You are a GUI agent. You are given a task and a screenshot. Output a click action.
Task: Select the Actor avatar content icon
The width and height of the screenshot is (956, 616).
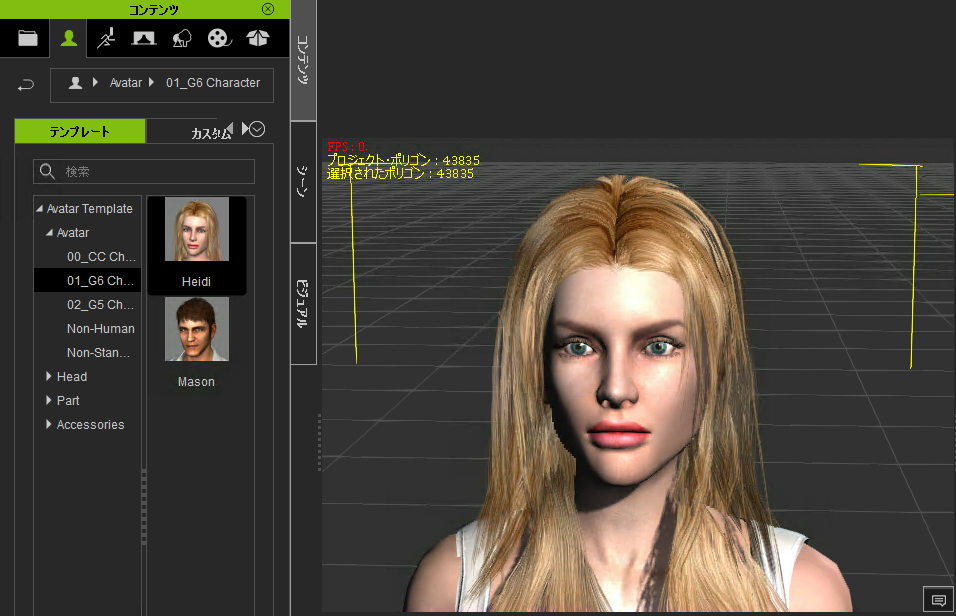point(69,38)
